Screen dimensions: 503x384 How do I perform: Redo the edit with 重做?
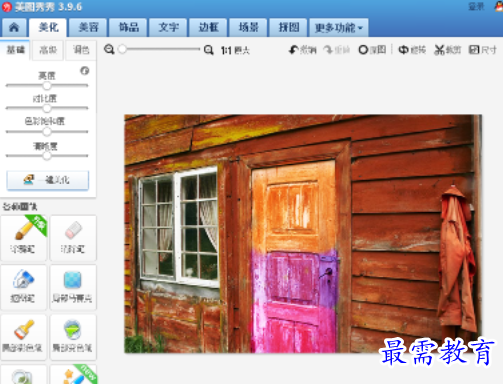coord(337,50)
